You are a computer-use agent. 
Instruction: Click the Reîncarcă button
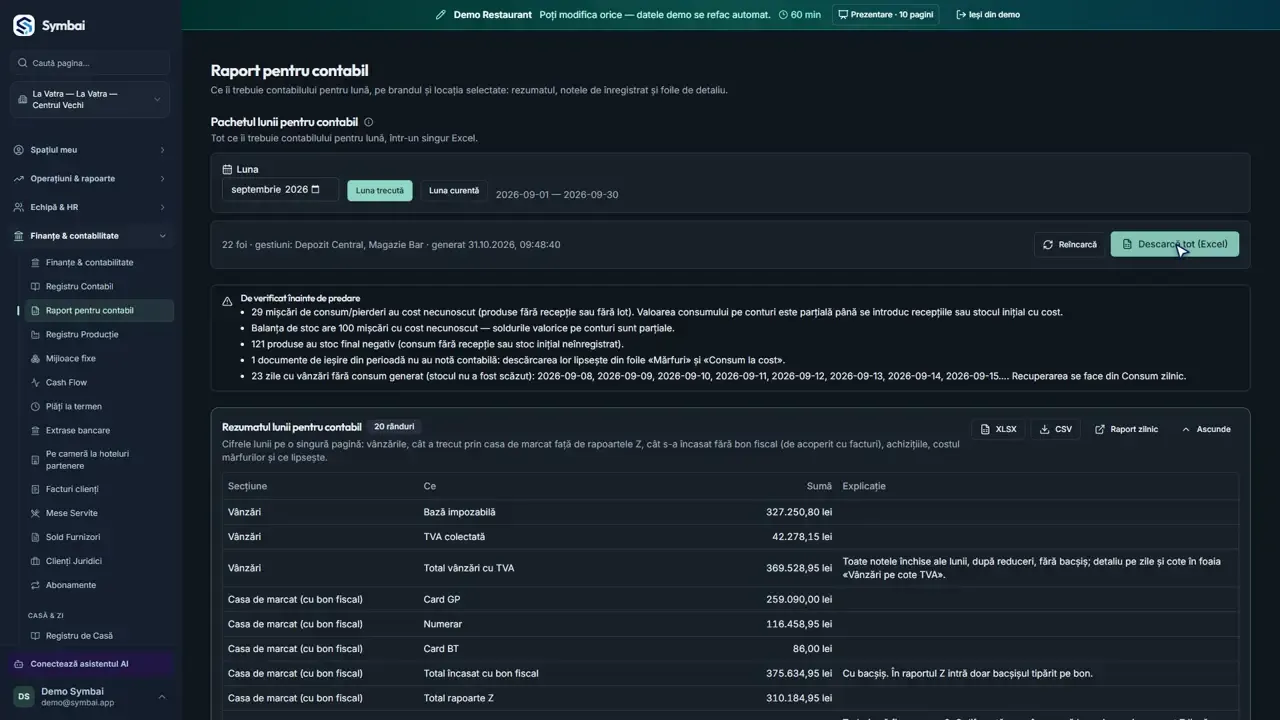coord(1069,244)
